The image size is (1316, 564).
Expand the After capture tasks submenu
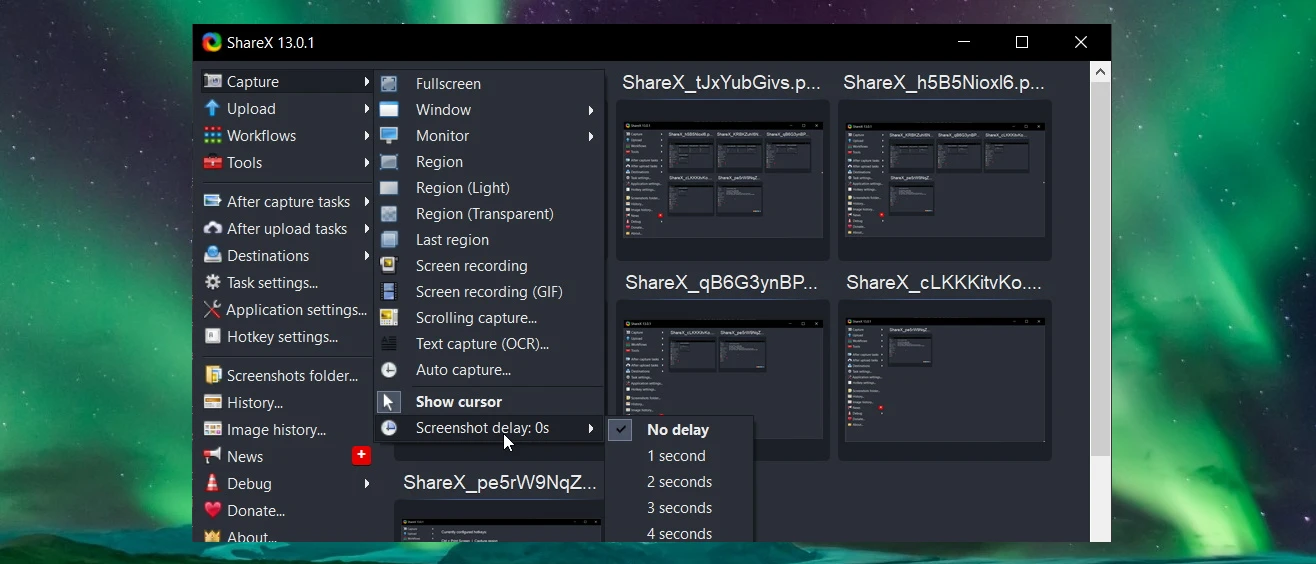287,202
